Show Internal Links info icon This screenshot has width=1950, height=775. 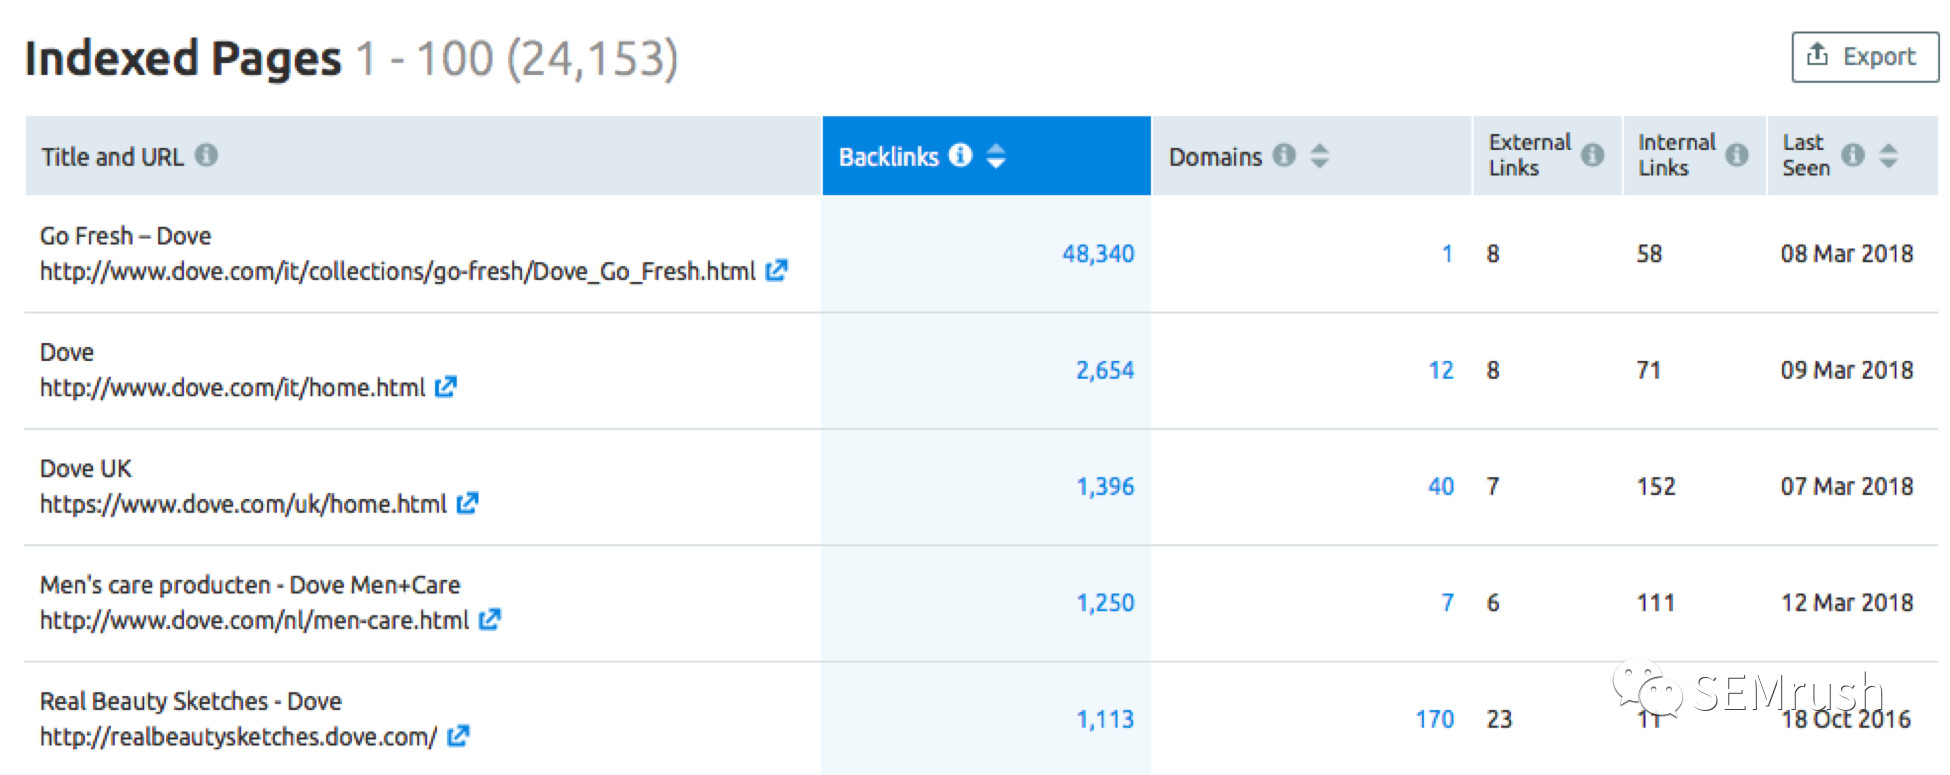(1737, 155)
